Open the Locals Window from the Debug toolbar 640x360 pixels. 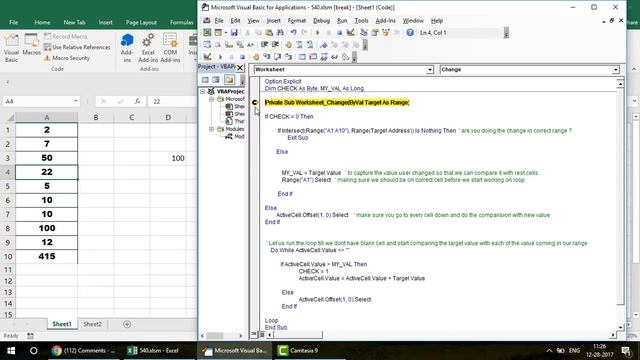coord(302,57)
